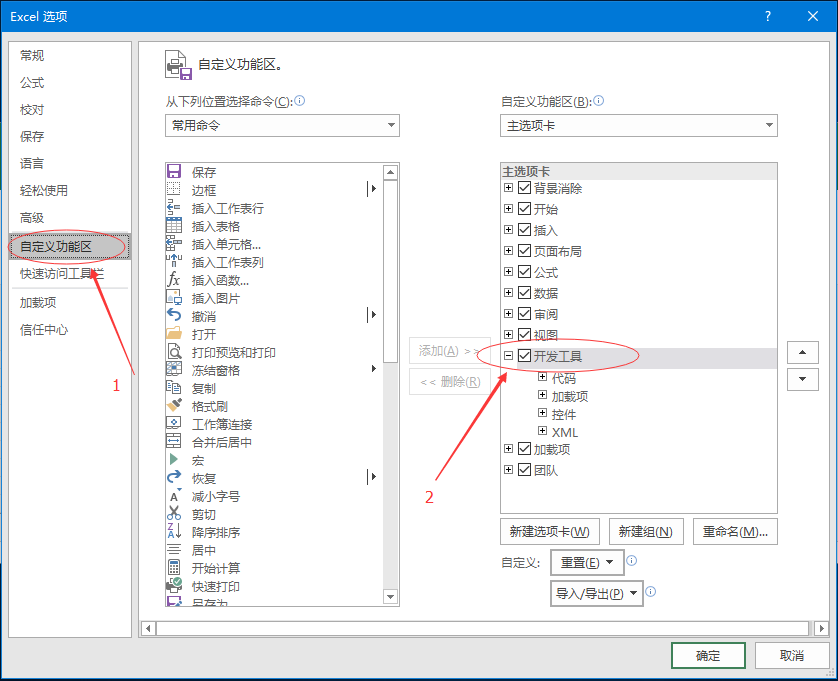Click the 插入工作表行 icon

tap(174, 207)
